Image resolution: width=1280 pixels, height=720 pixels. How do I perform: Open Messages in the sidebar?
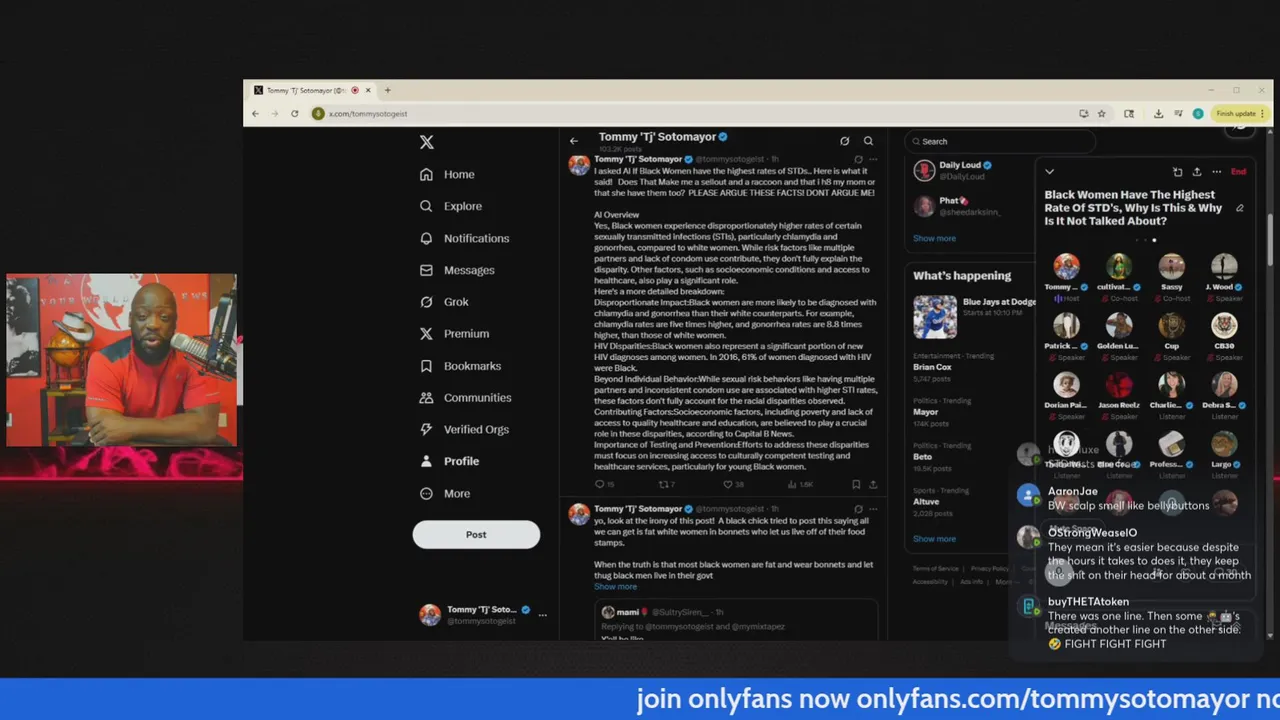click(457, 270)
